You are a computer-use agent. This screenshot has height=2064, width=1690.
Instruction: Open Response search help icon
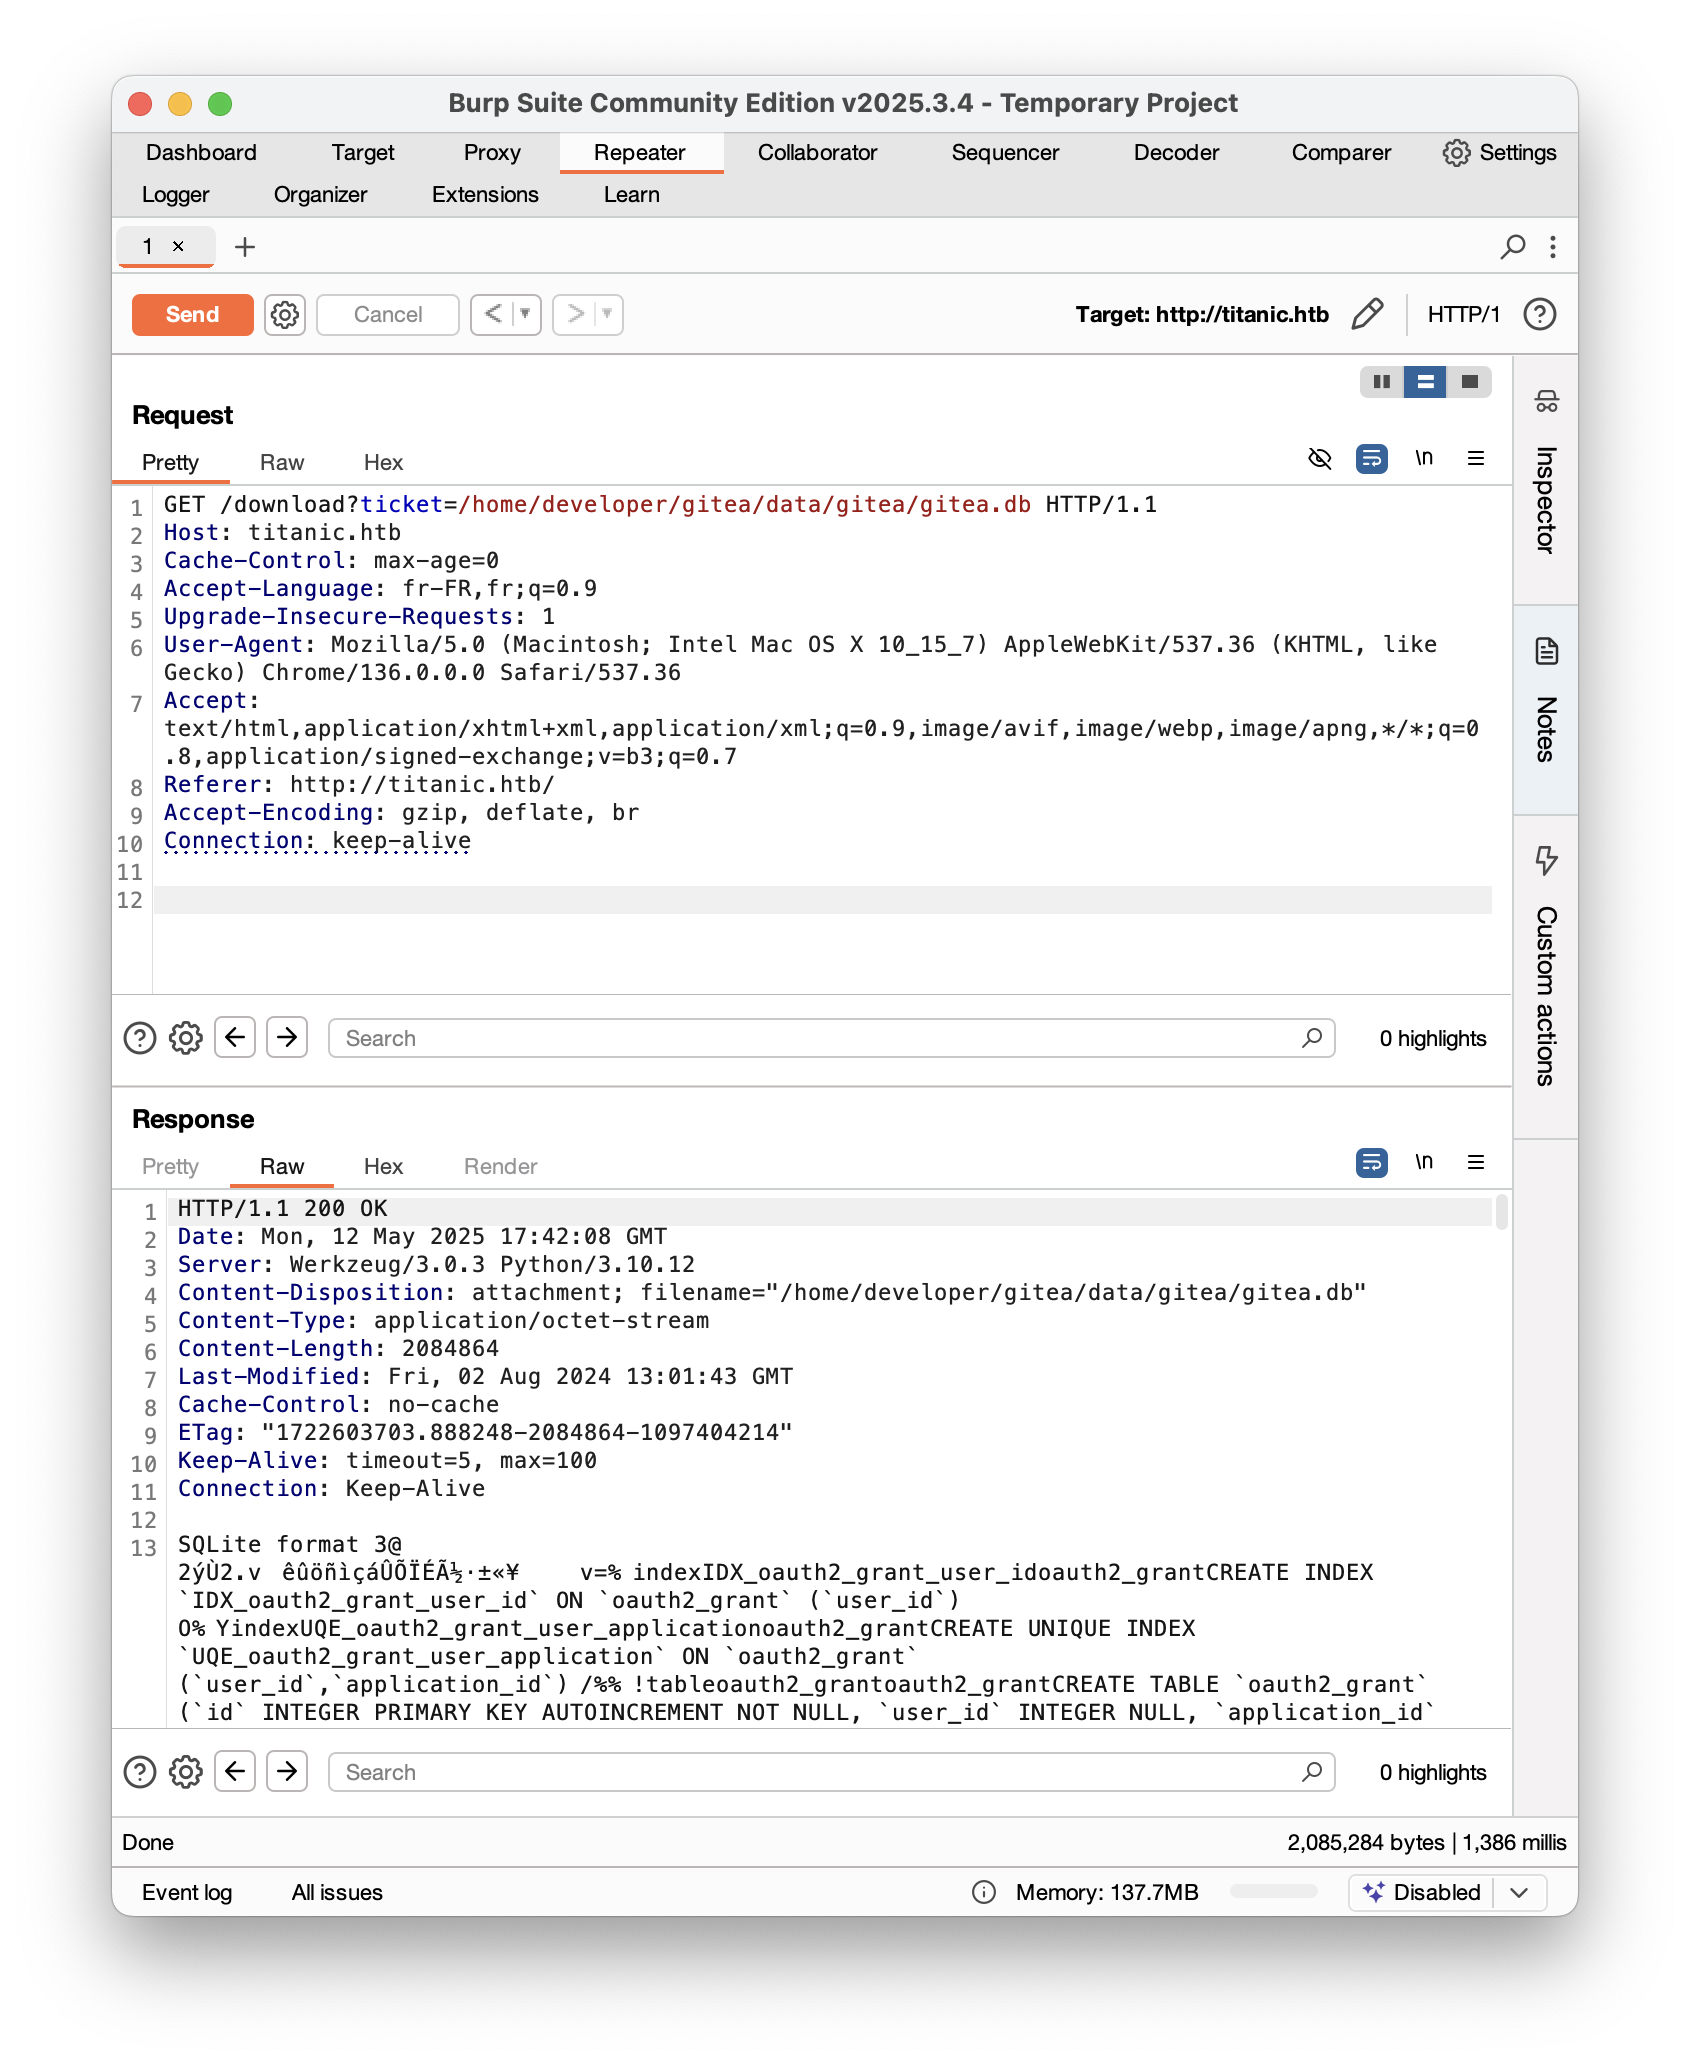140,1773
